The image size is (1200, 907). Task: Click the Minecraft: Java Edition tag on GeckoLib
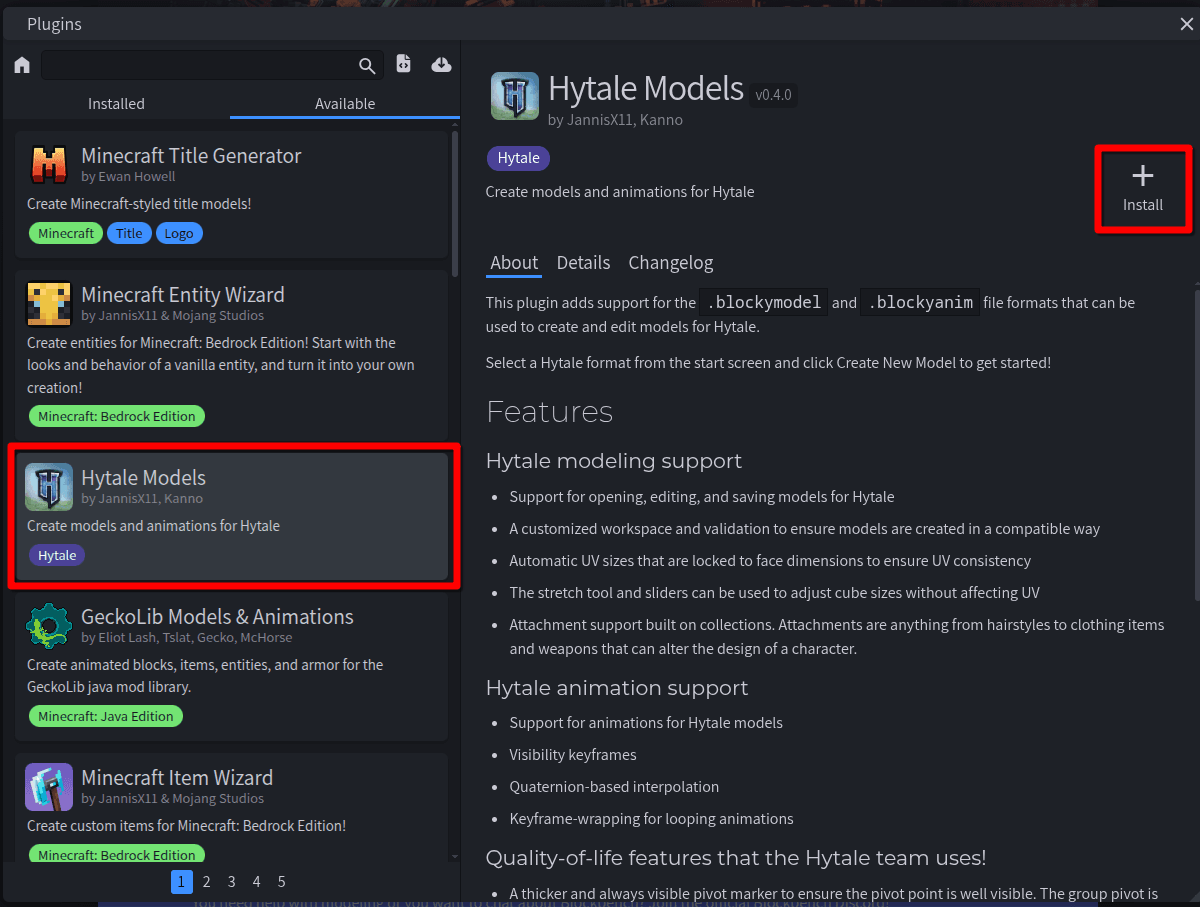[105, 715]
